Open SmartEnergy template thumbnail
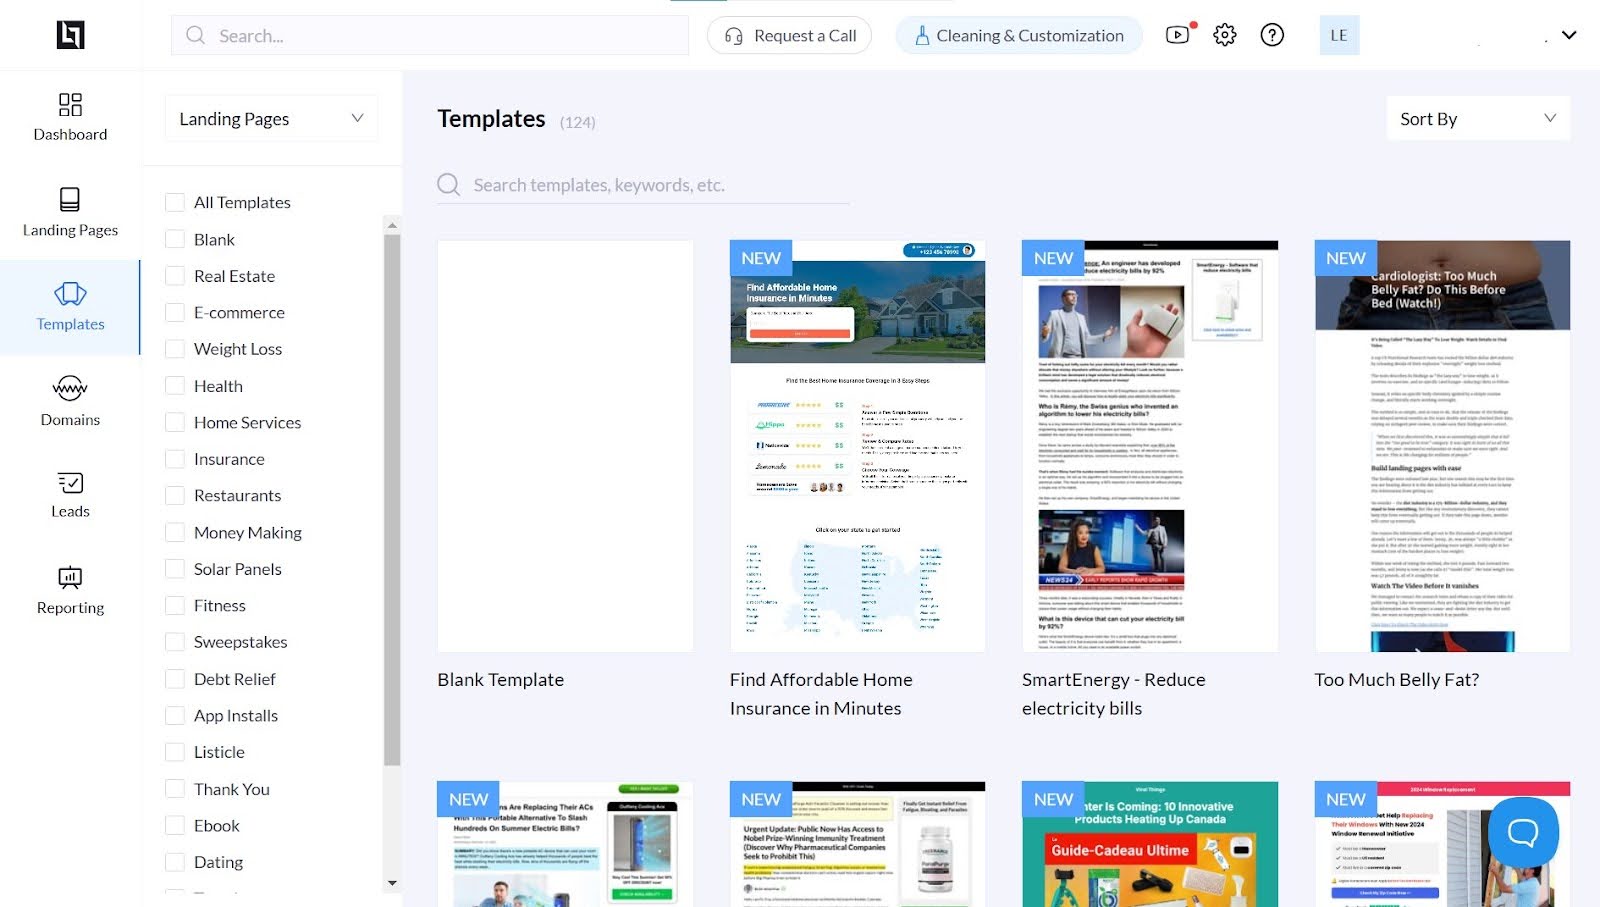 [x=1150, y=446]
